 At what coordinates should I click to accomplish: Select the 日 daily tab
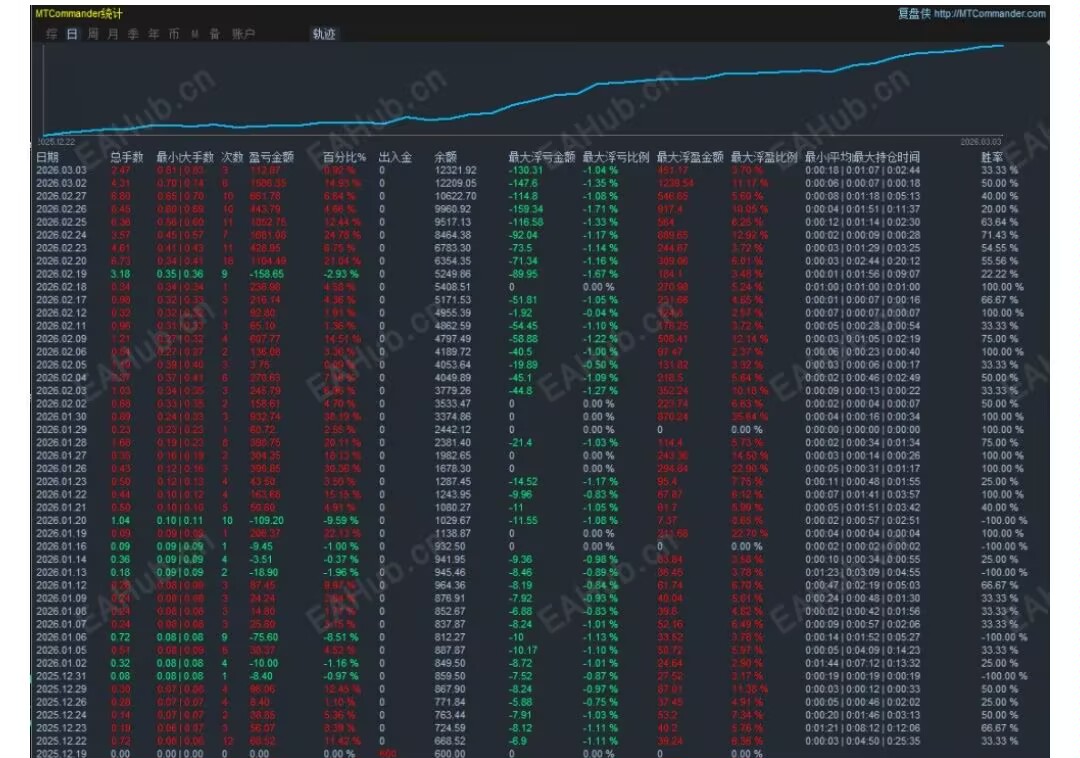(x=72, y=34)
